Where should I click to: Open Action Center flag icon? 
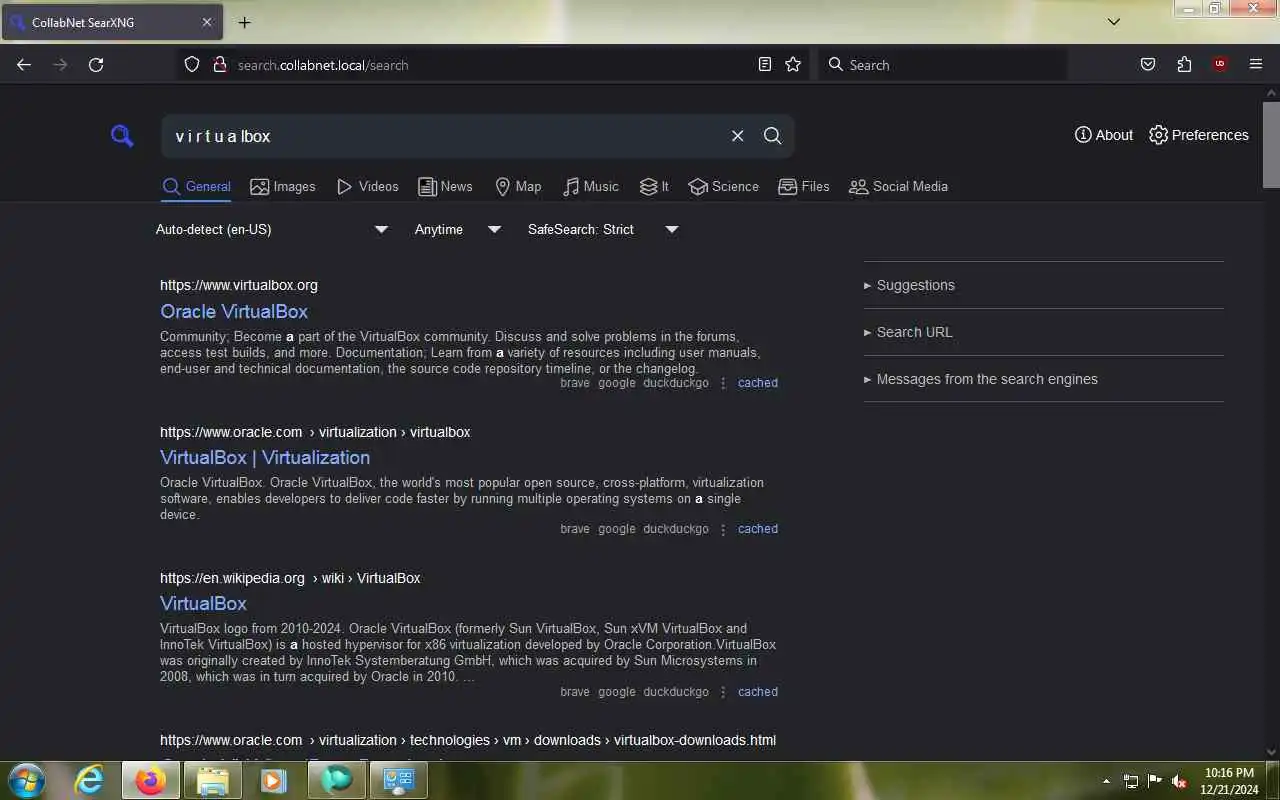(x=1155, y=781)
